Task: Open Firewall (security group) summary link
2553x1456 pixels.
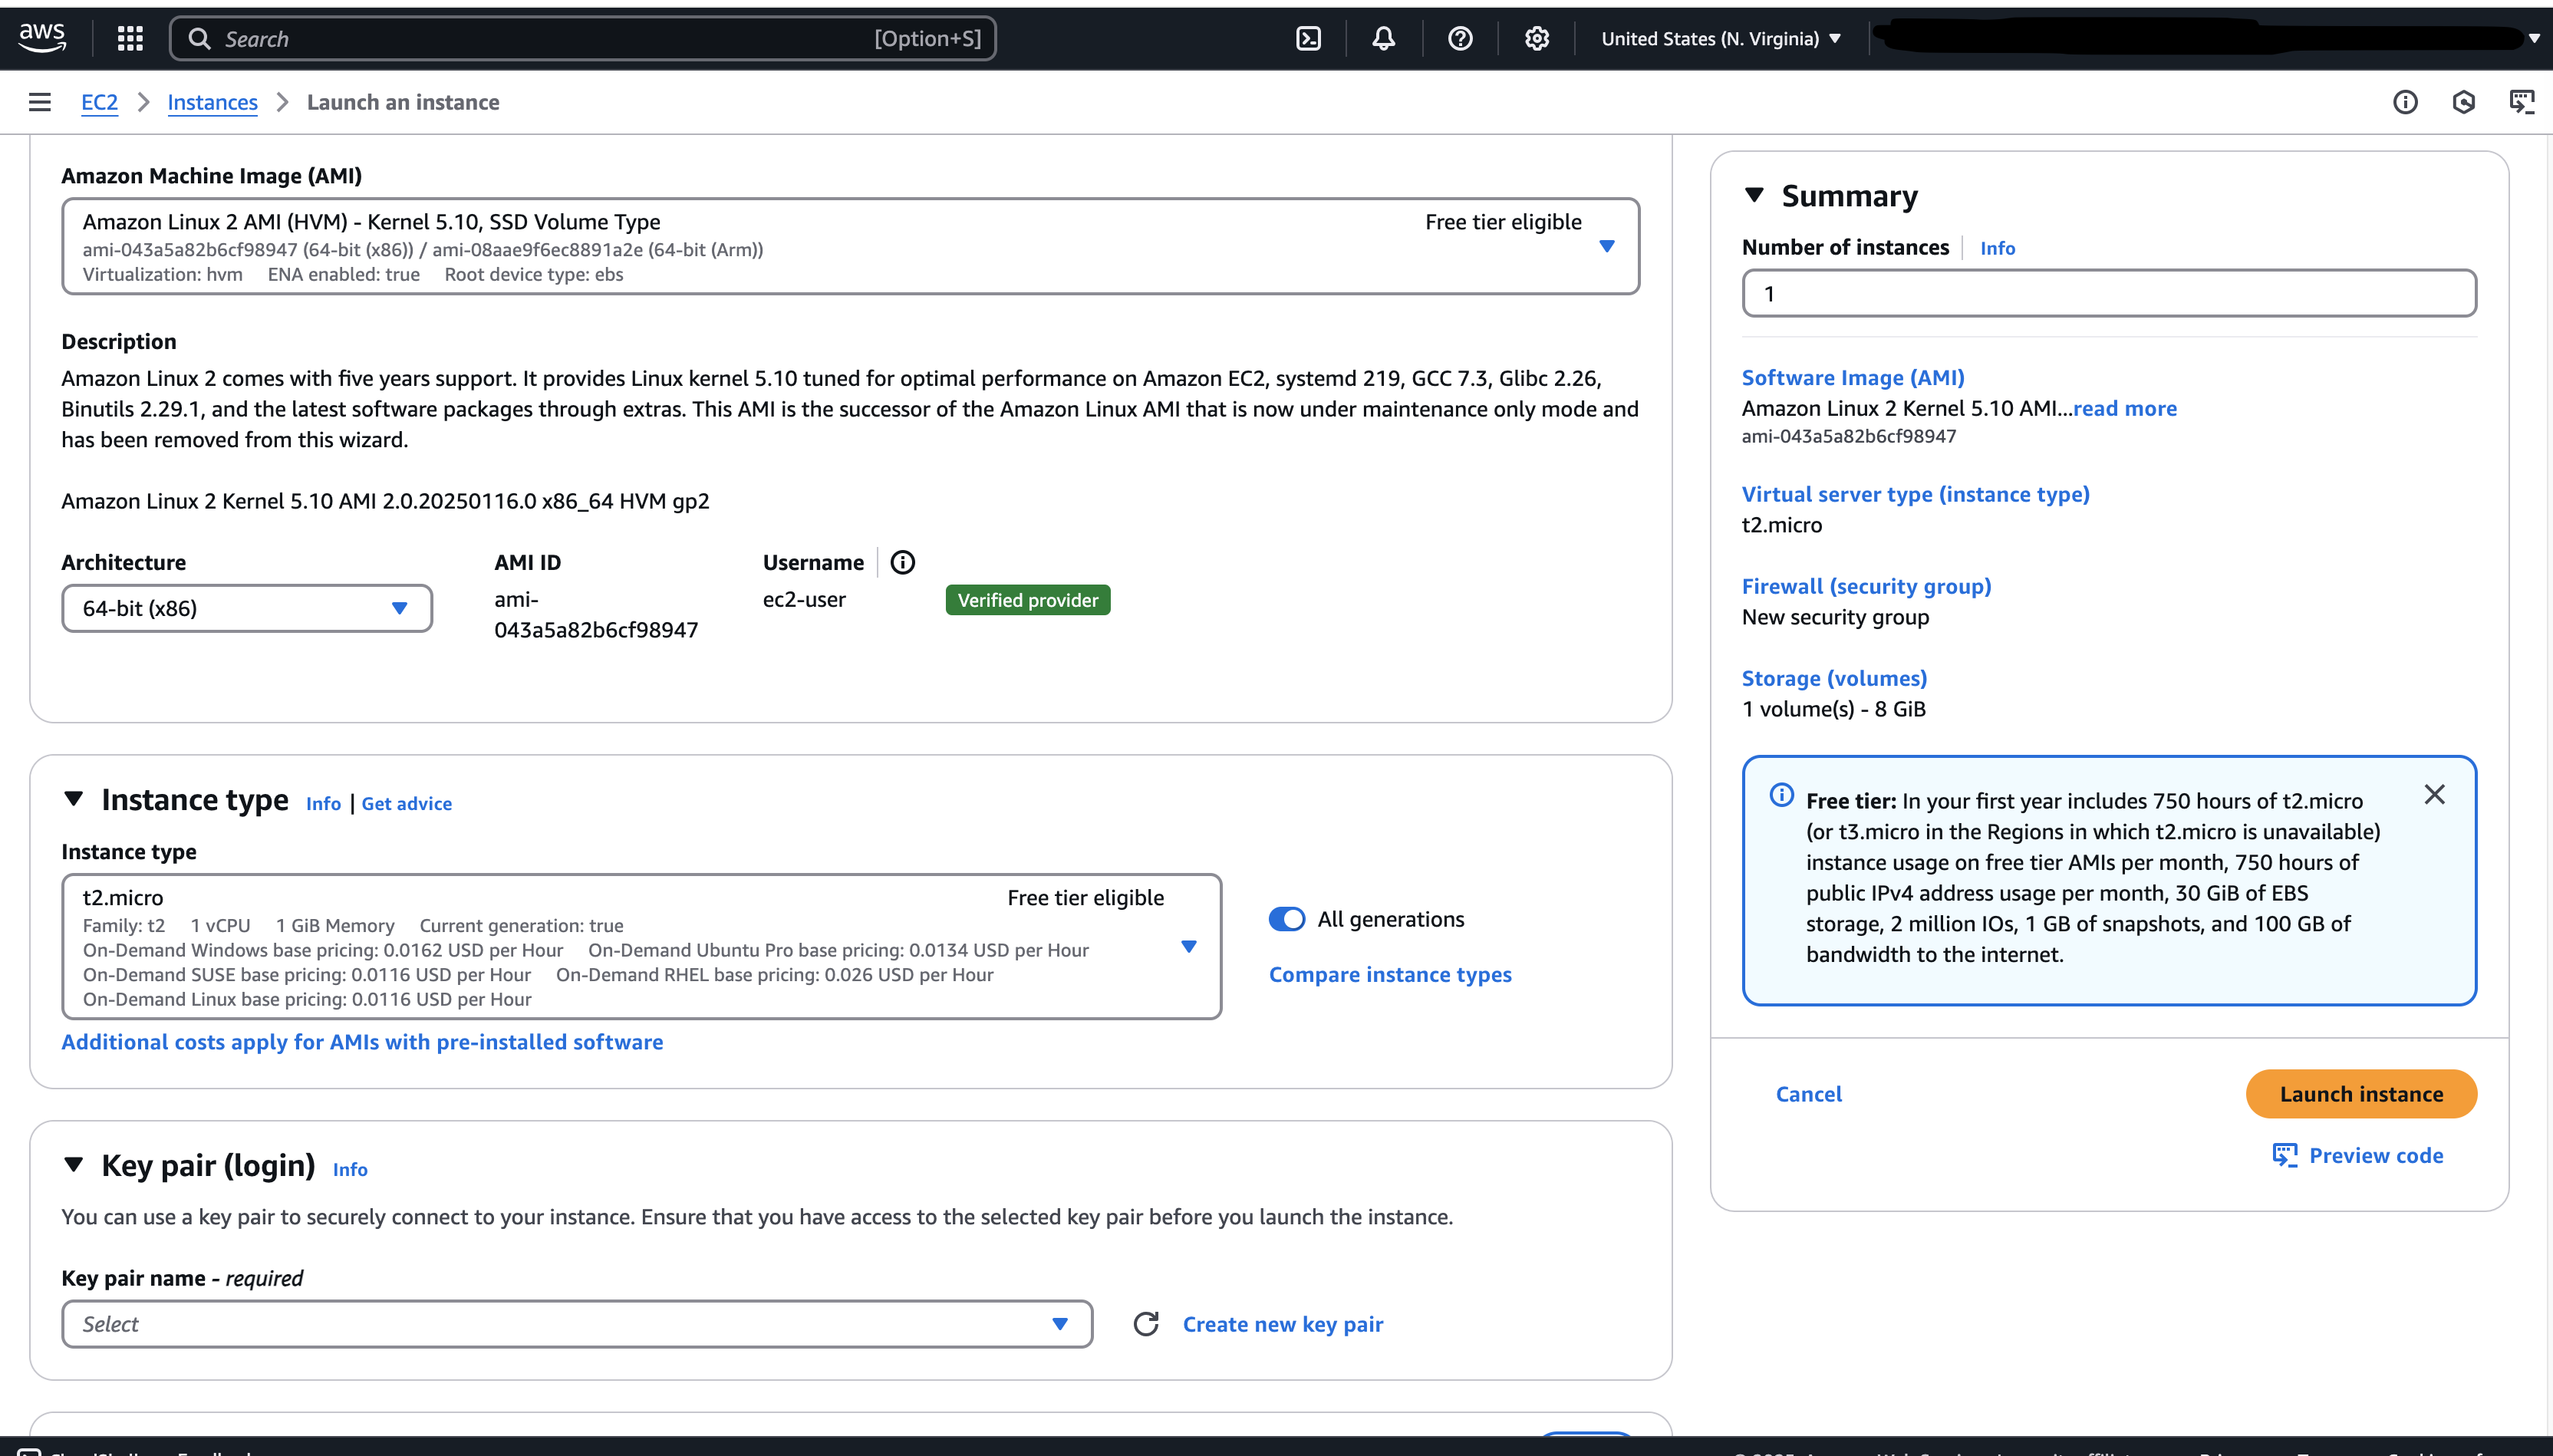Action: point(1866,586)
